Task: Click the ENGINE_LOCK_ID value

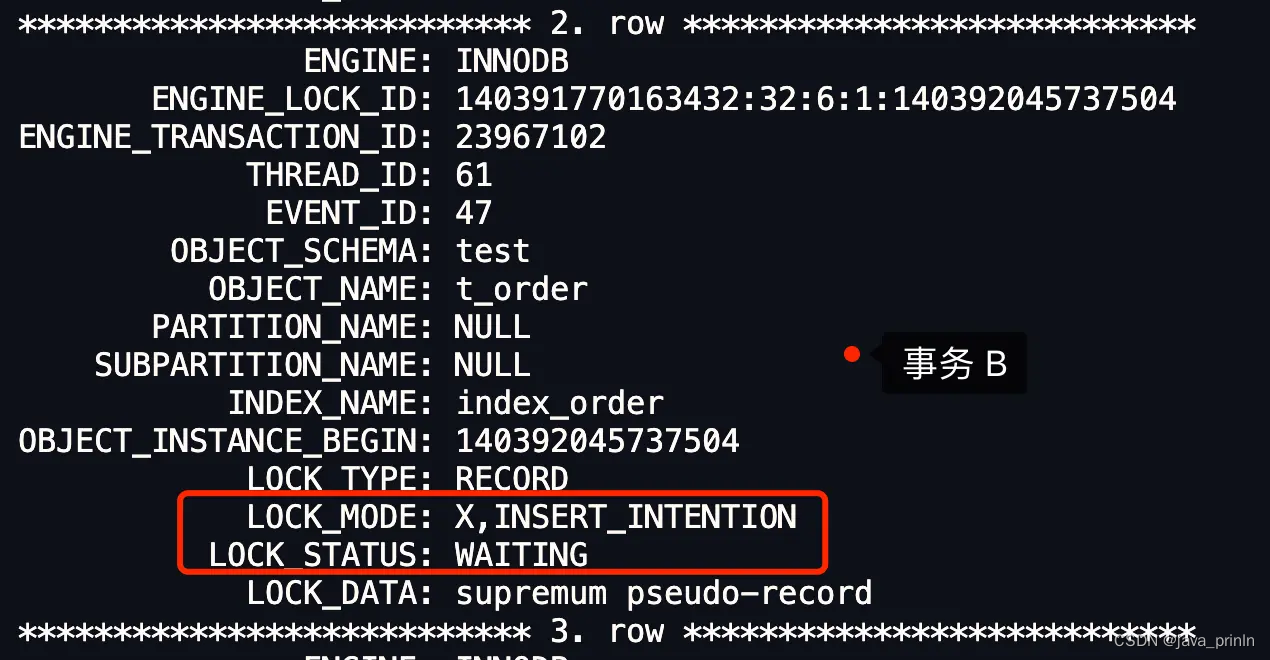Action: (816, 99)
